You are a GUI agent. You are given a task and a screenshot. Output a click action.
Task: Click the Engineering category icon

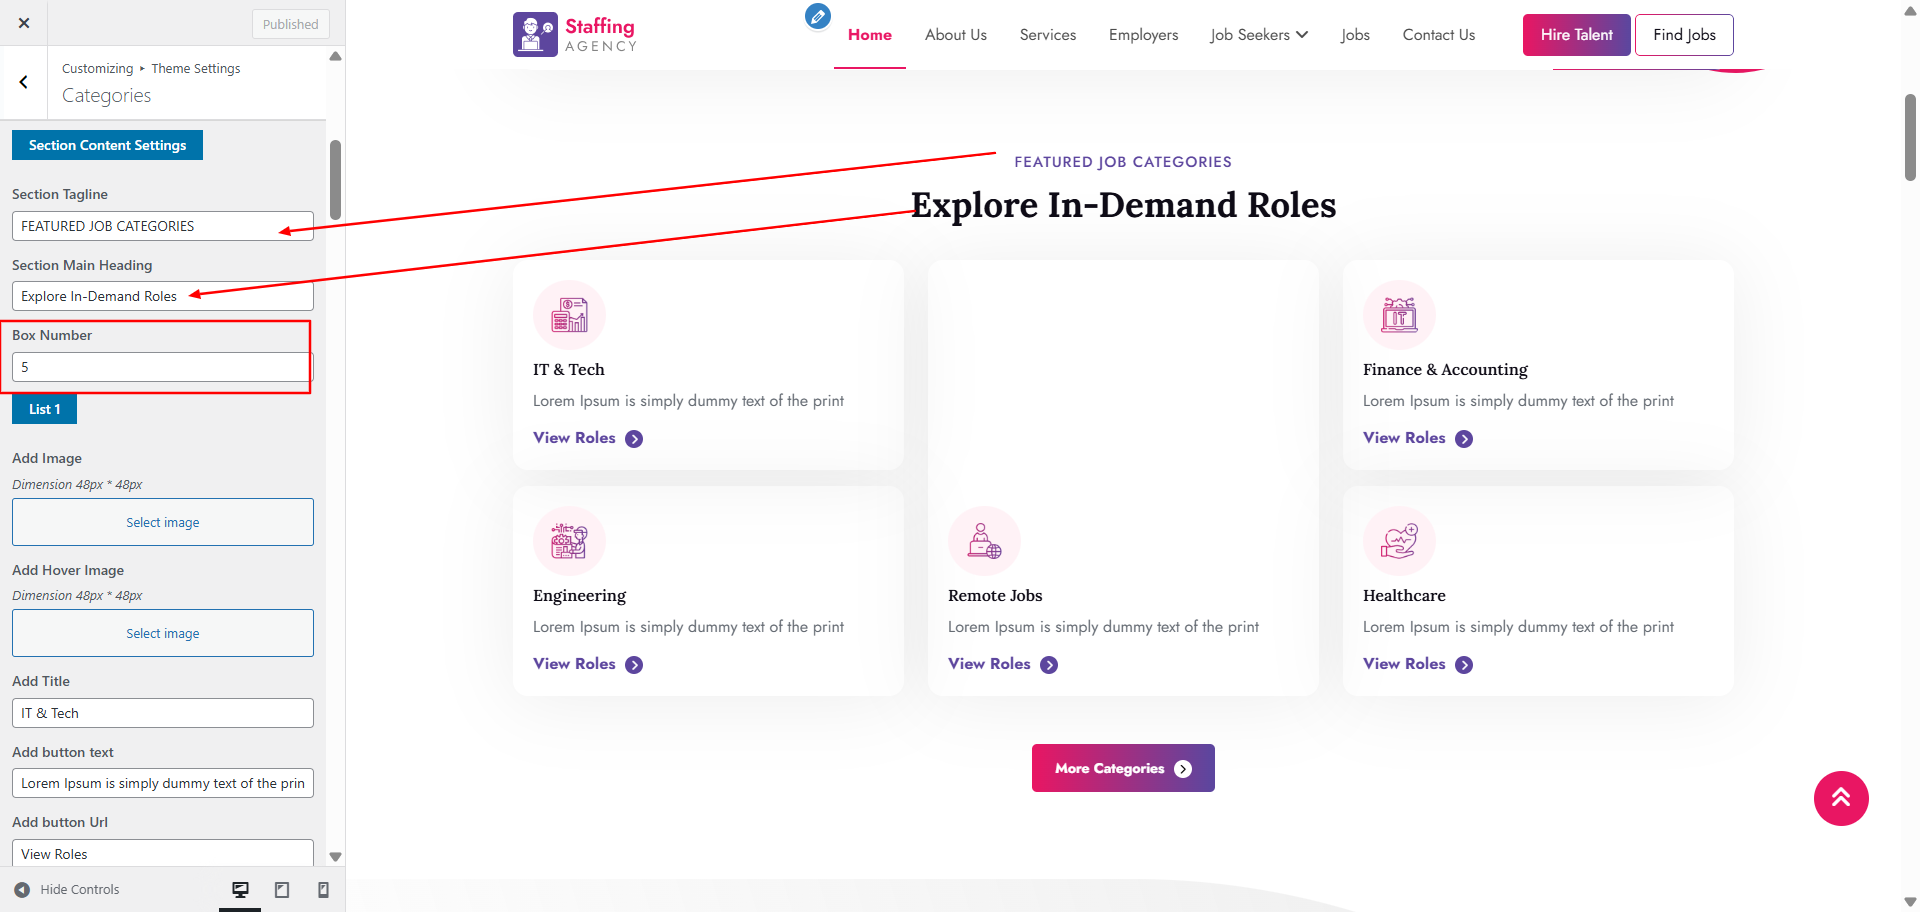tap(568, 540)
